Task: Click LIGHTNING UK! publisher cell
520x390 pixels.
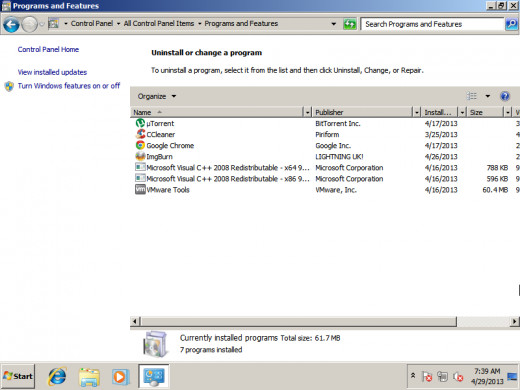Action: coord(339,156)
